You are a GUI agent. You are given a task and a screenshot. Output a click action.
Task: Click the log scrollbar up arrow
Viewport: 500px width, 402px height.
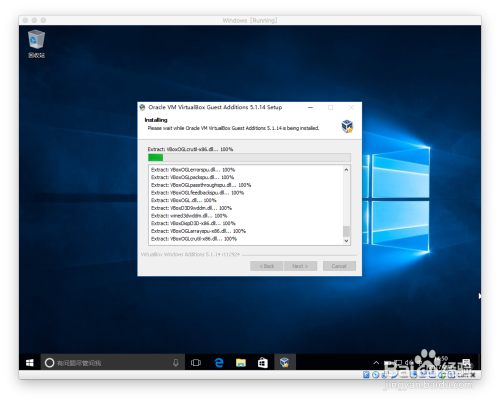(346, 170)
